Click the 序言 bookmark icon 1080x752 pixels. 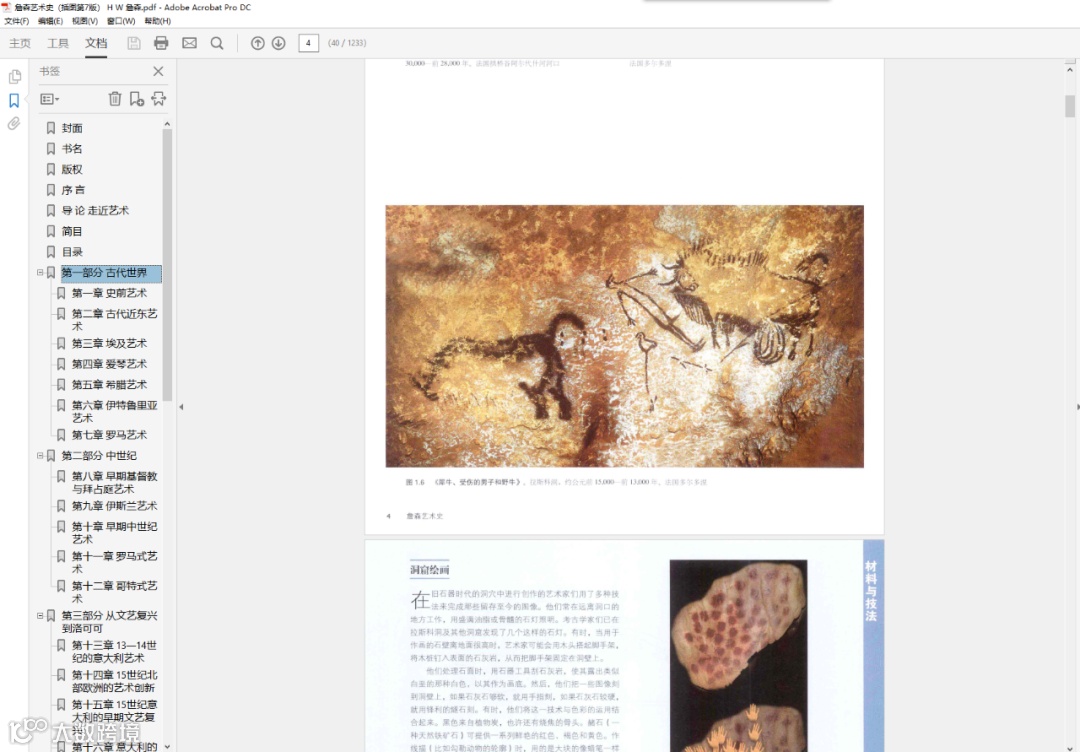pos(51,190)
